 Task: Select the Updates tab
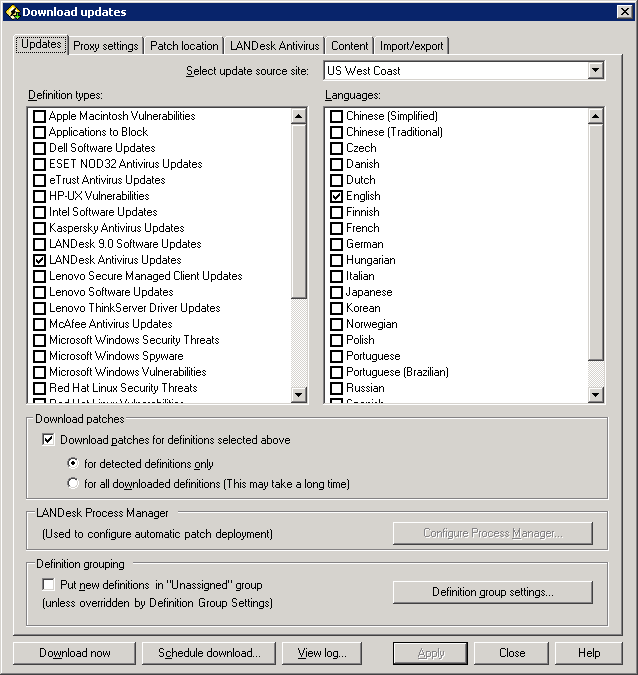tap(41, 44)
